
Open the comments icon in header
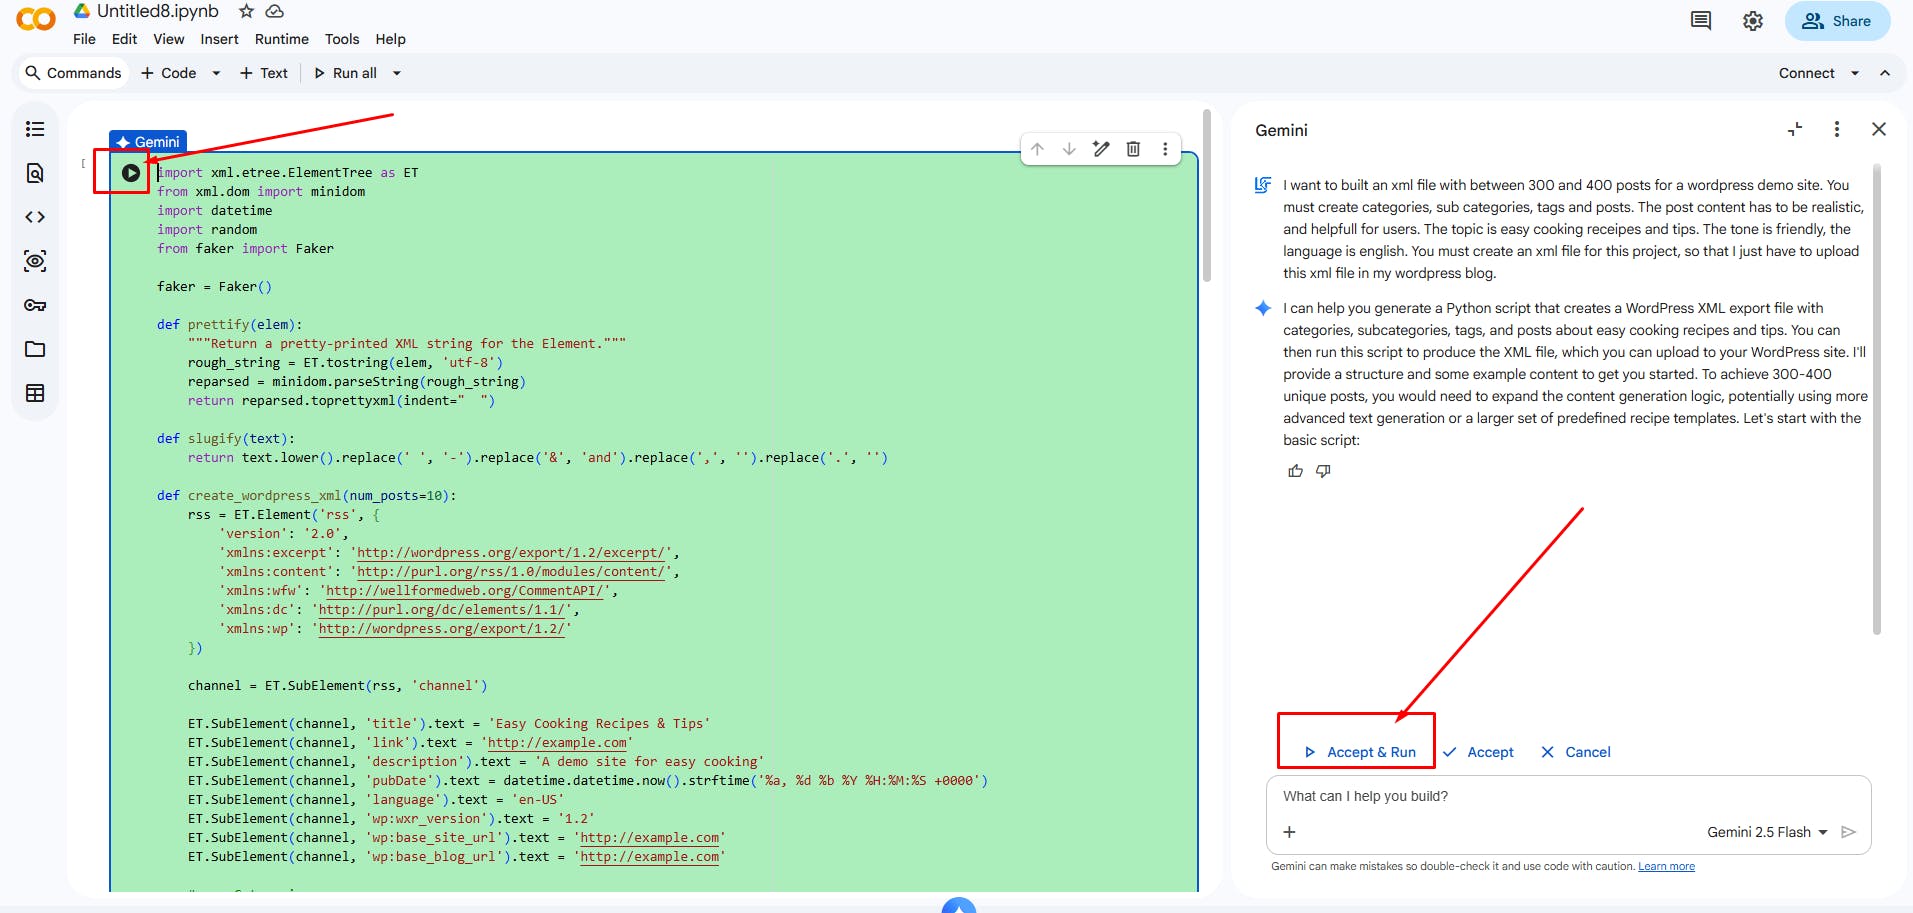point(1701,21)
